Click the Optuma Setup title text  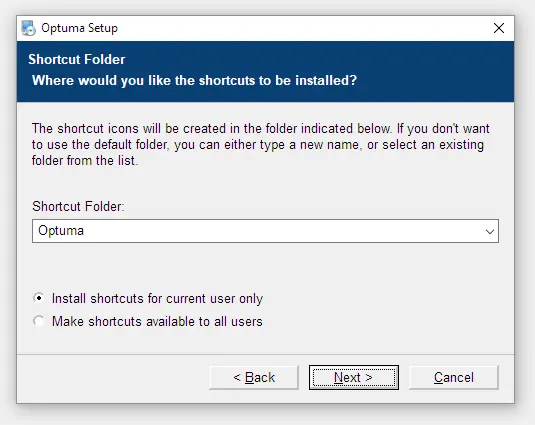tap(79, 28)
